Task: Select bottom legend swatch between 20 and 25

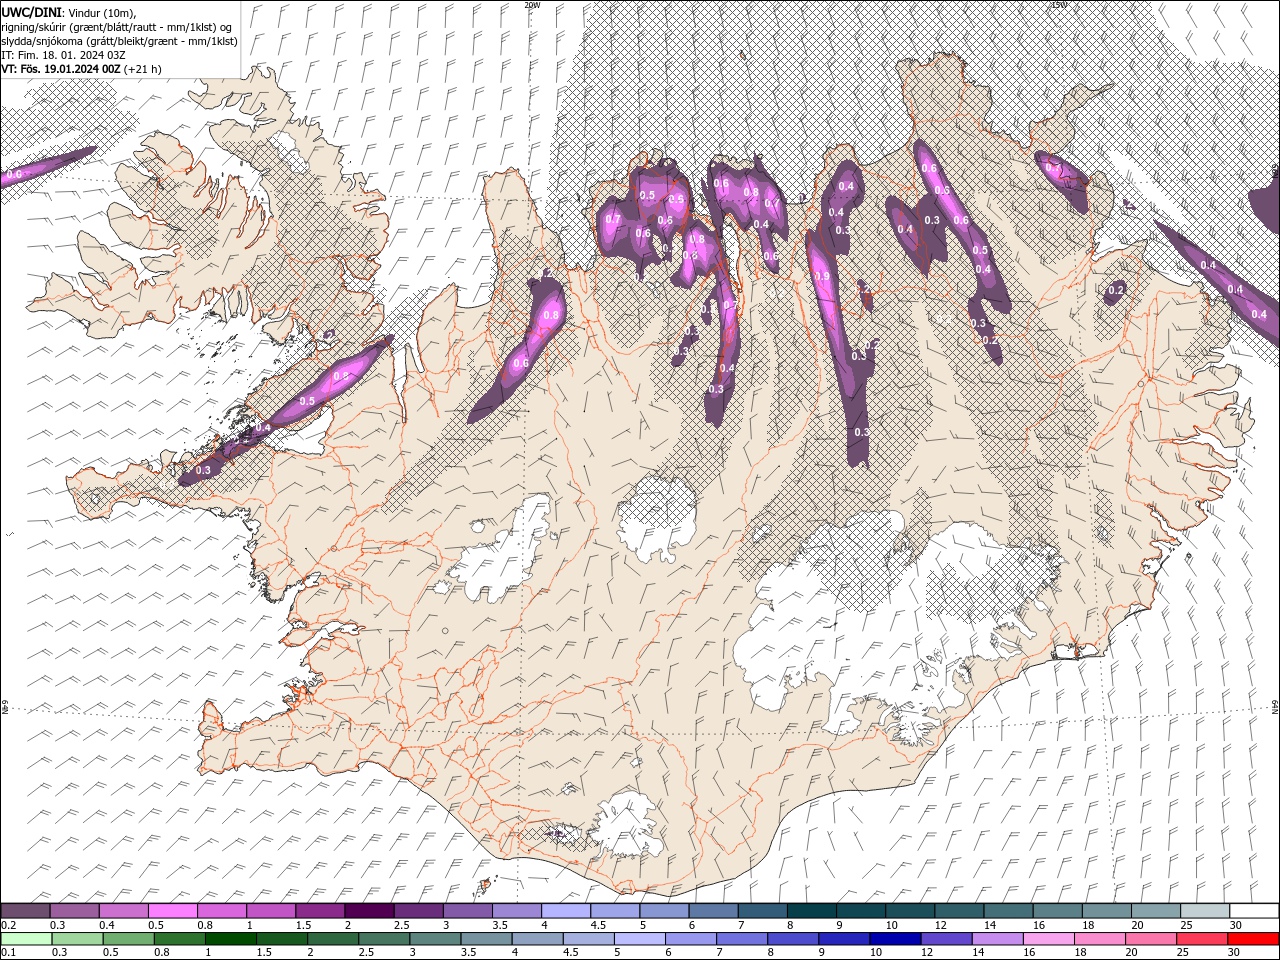Action: pos(1150,939)
